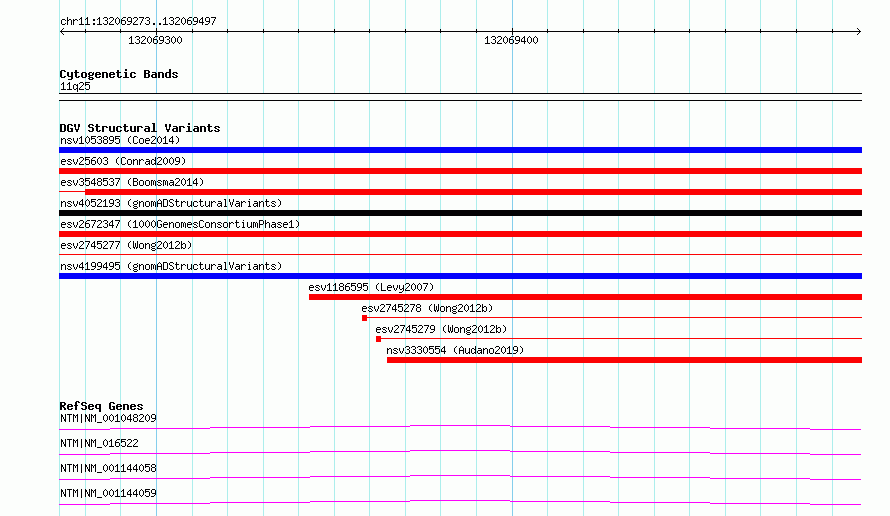
Task: Open esv2672347 (1000GenomesConsortiumPhase1) label
Action: click(x=180, y=224)
